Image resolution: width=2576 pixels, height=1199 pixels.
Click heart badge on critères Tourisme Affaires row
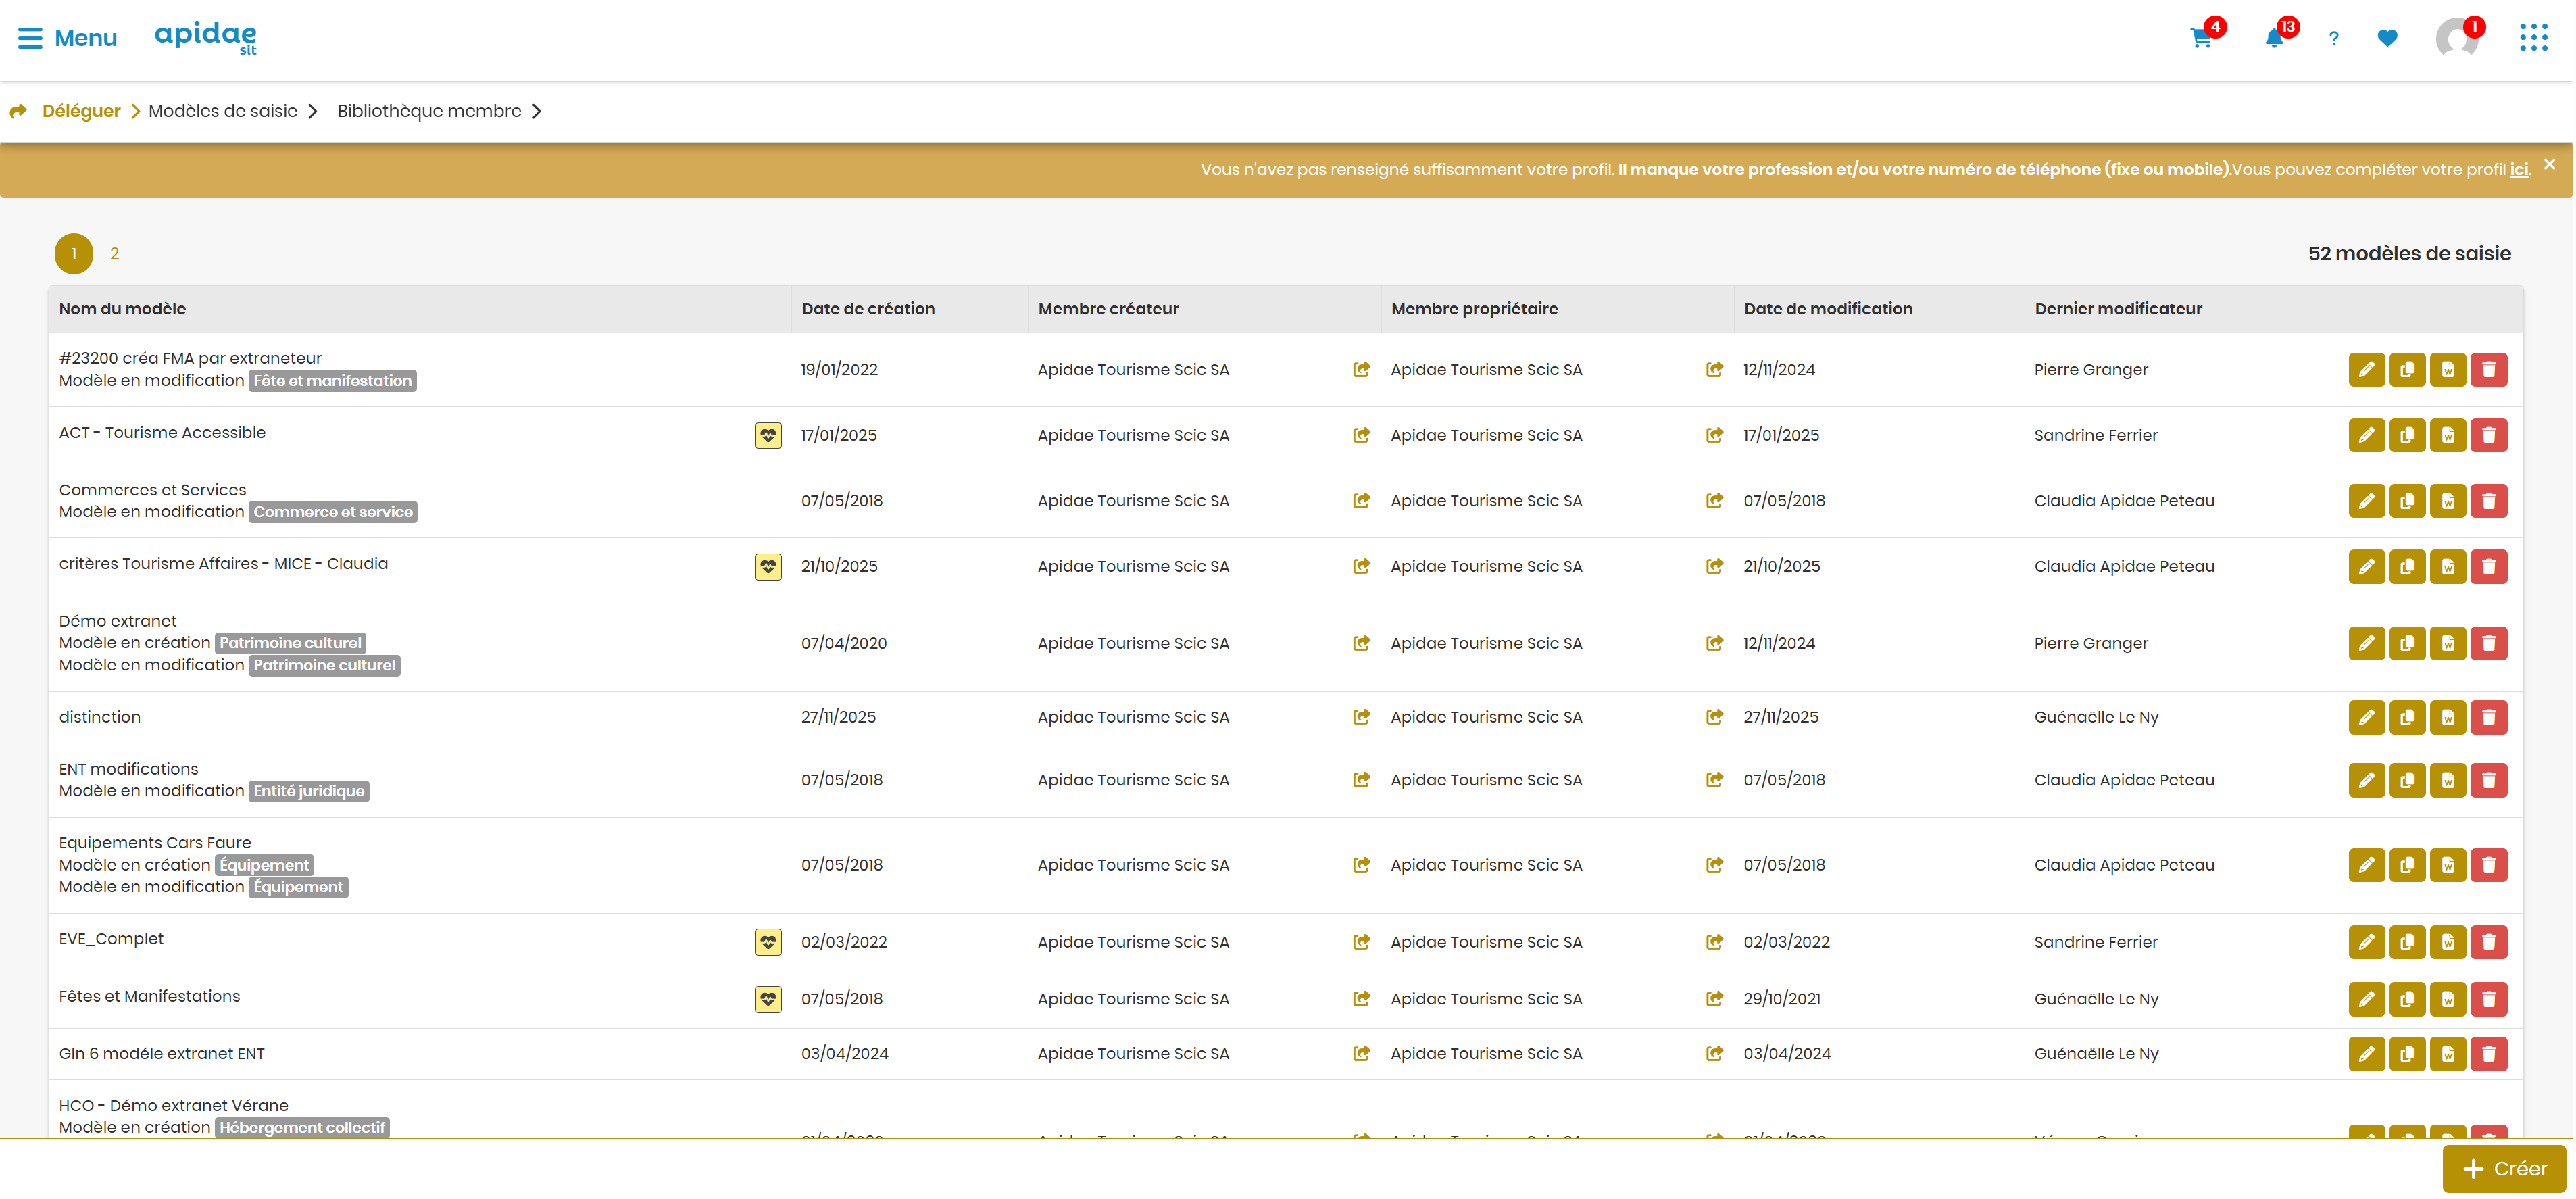[x=768, y=566]
